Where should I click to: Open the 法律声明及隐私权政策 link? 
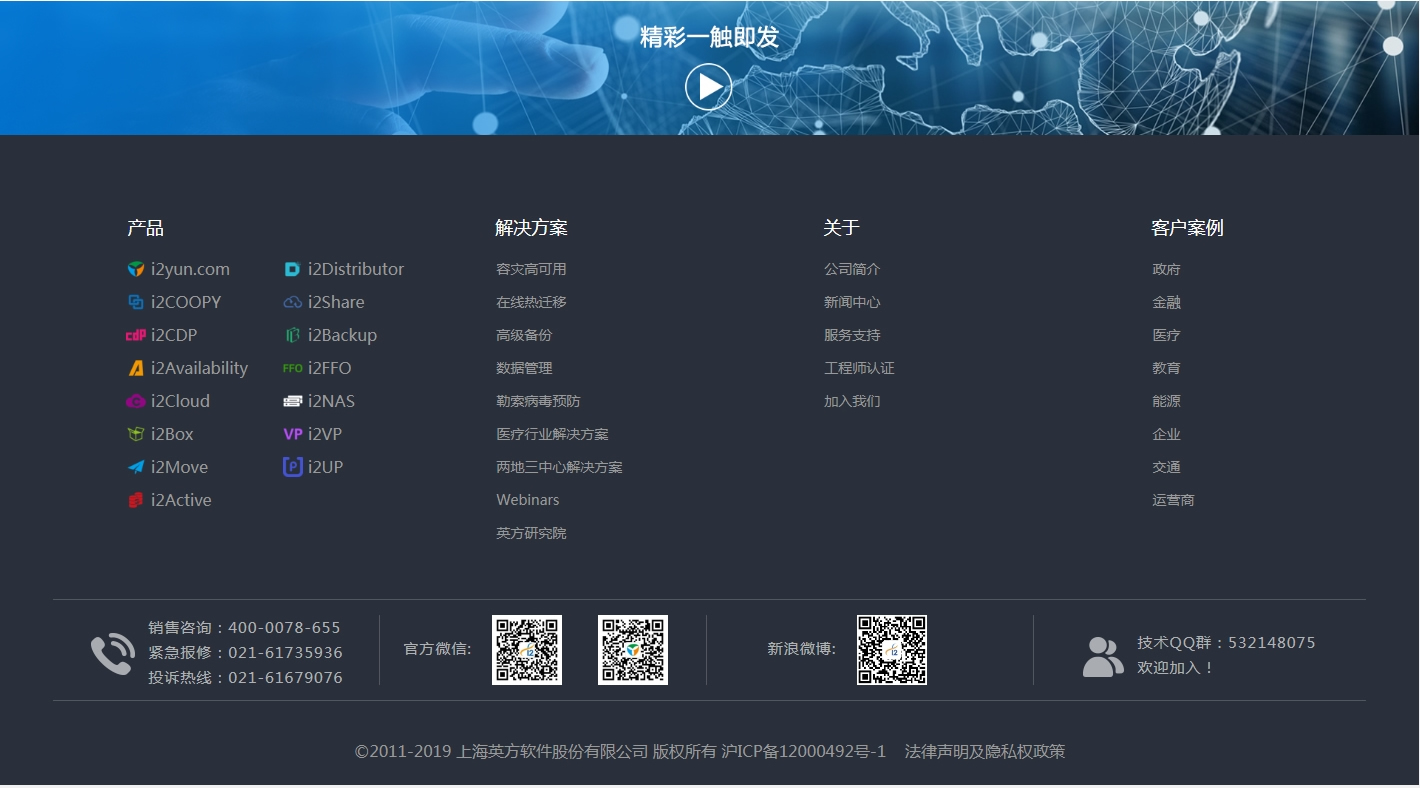tap(985, 751)
